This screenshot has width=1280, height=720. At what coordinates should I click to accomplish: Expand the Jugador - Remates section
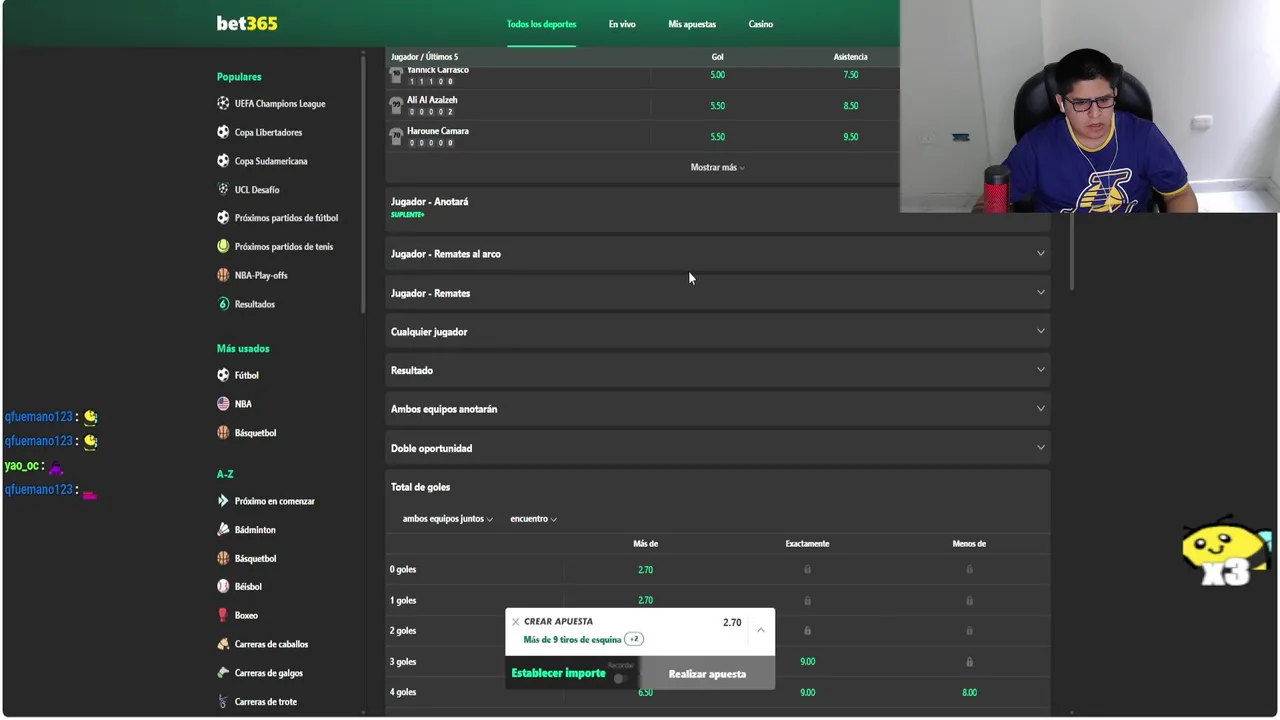pos(717,293)
